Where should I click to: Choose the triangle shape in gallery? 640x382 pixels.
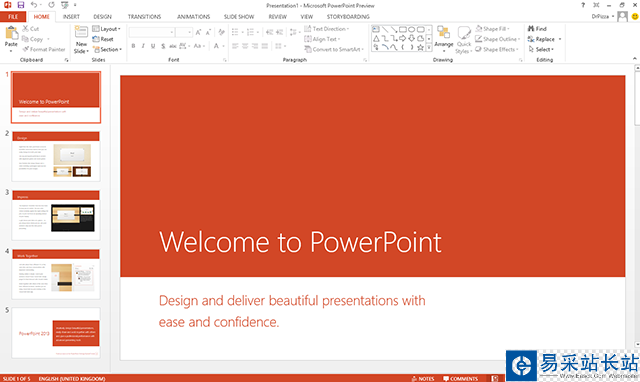376,38
